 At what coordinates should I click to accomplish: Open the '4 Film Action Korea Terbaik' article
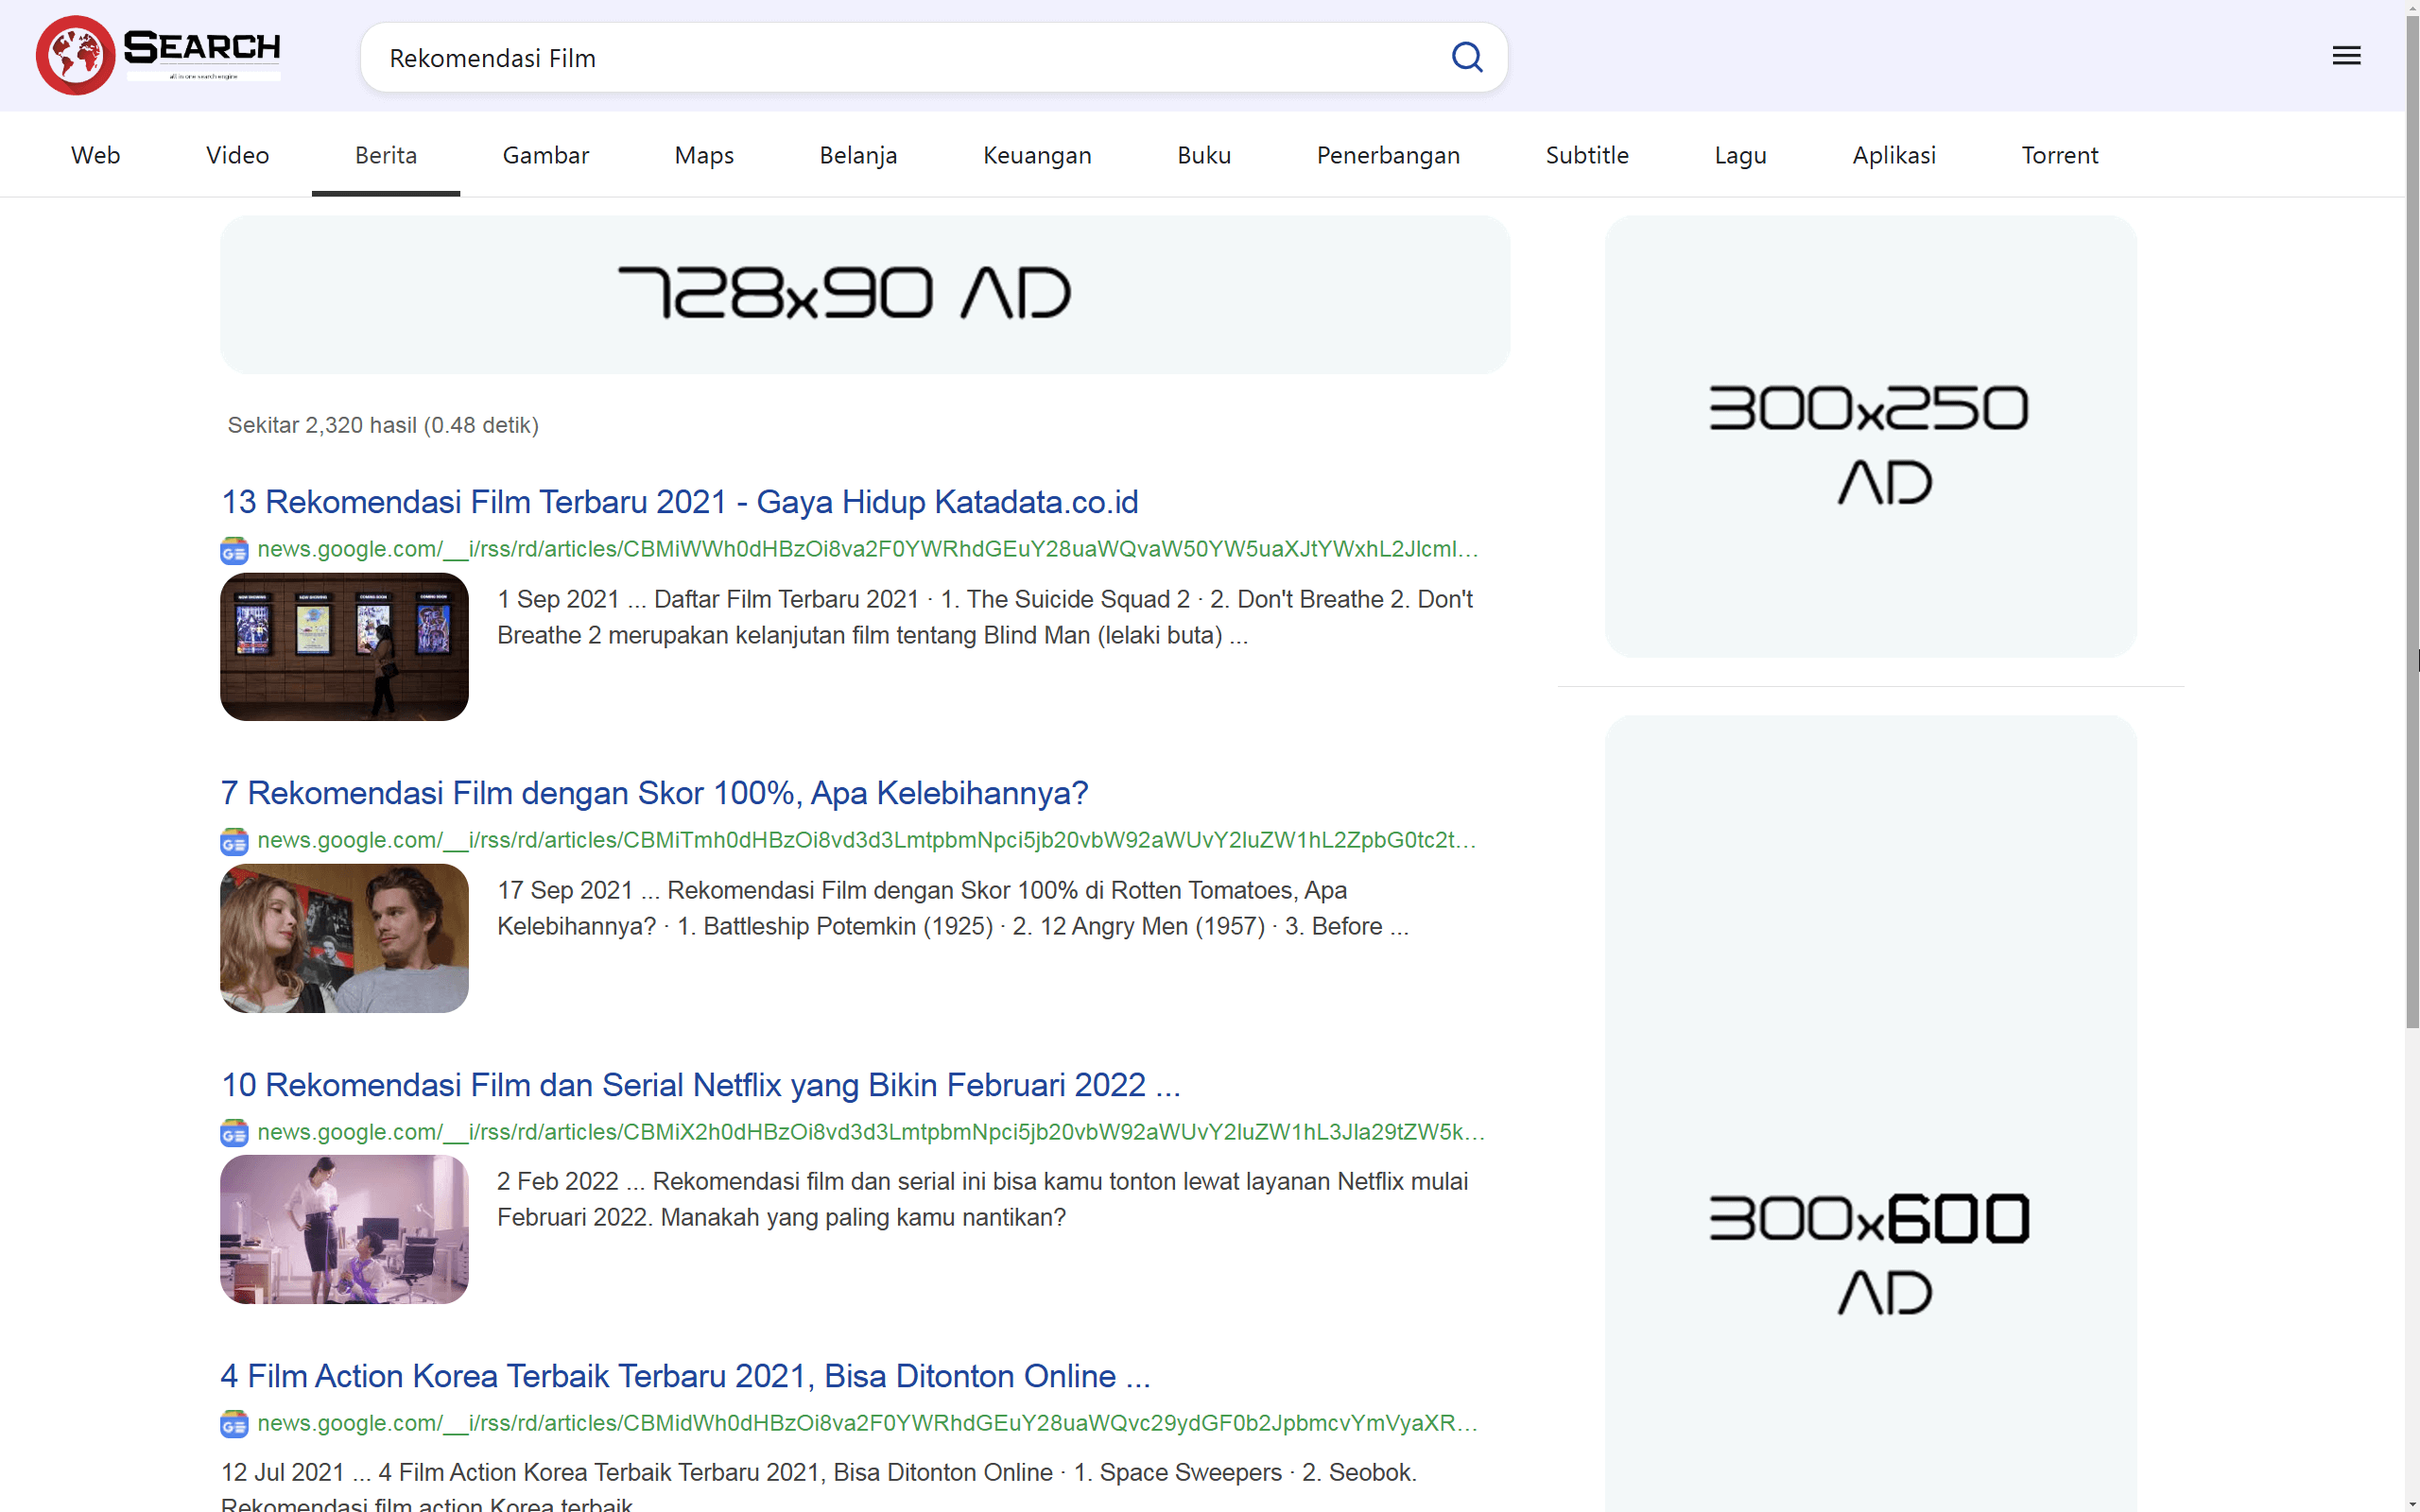pos(686,1376)
